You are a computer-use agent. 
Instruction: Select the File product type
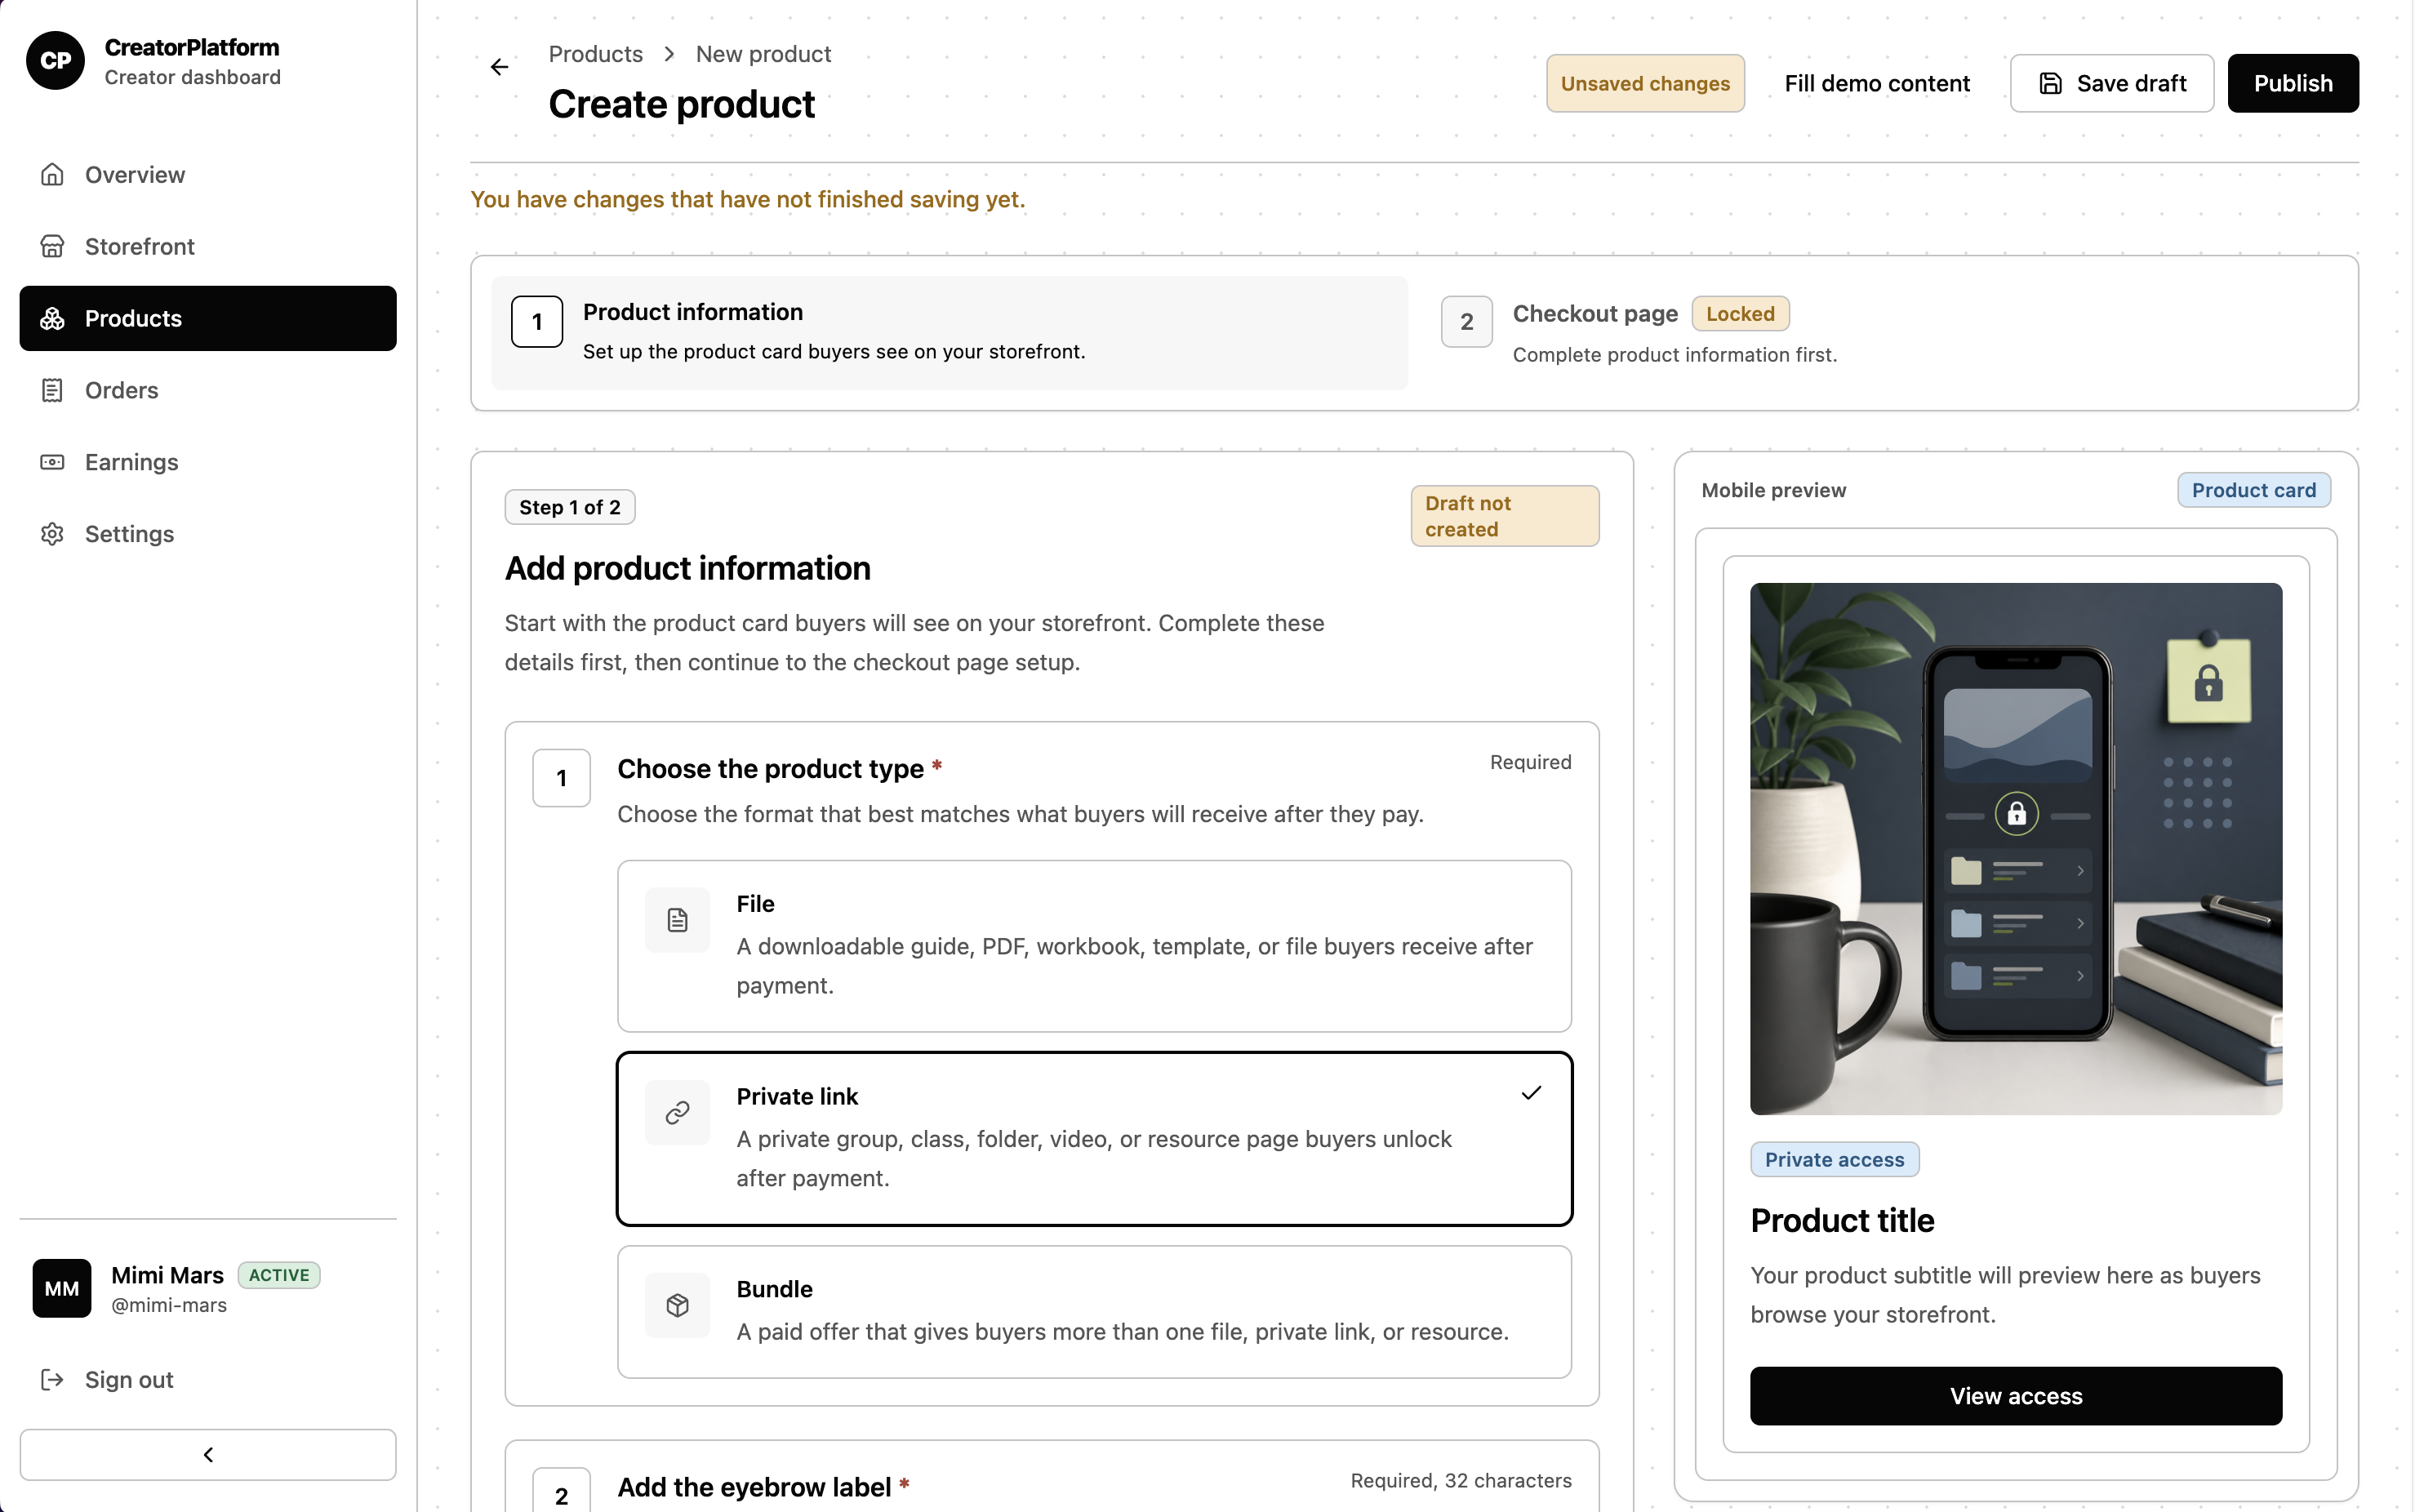pyautogui.click(x=1094, y=946)
